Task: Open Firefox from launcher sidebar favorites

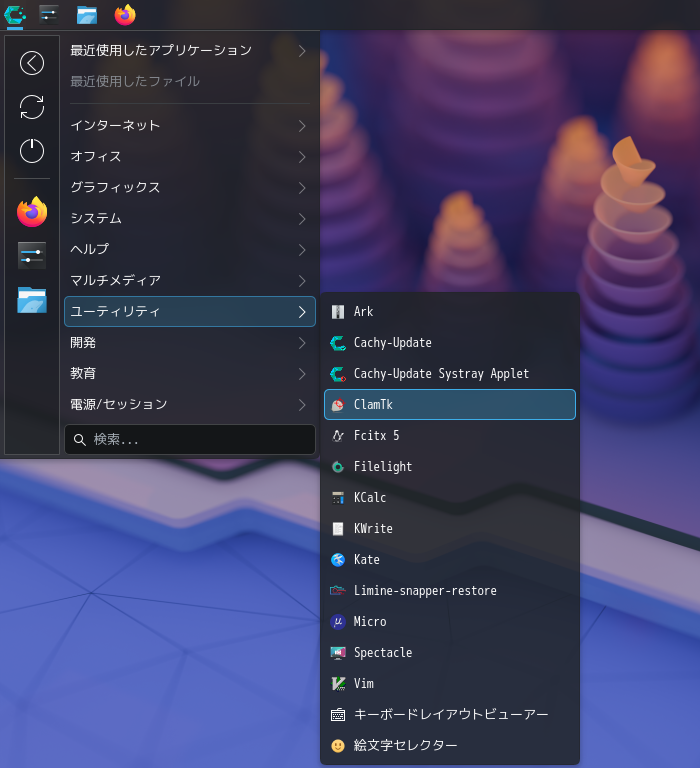Action: 32,212
